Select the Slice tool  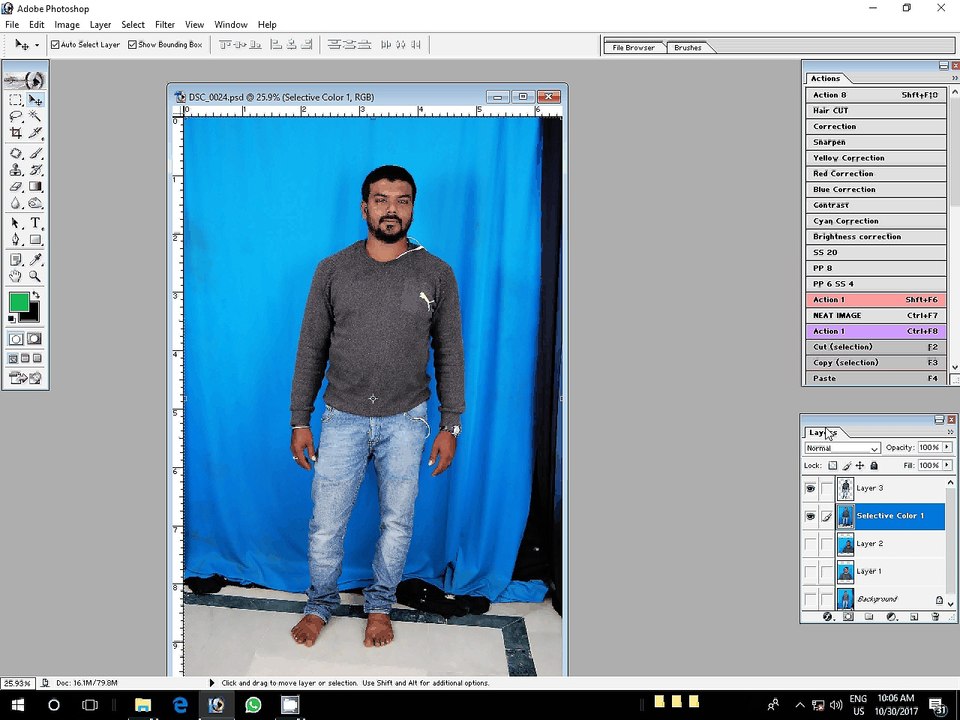pyautogui.click(x=35, y=133)
